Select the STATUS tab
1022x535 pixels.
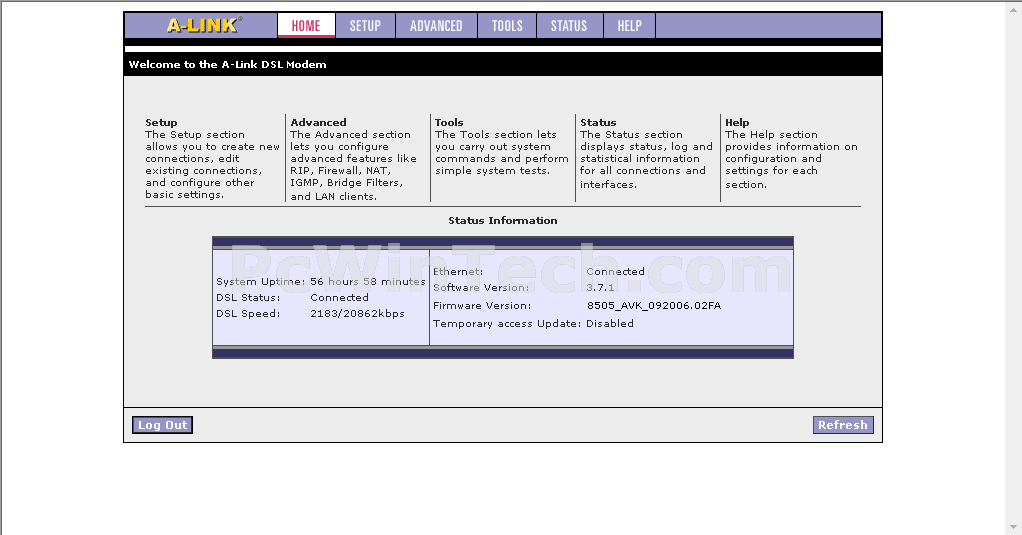[x=569, y=25]
